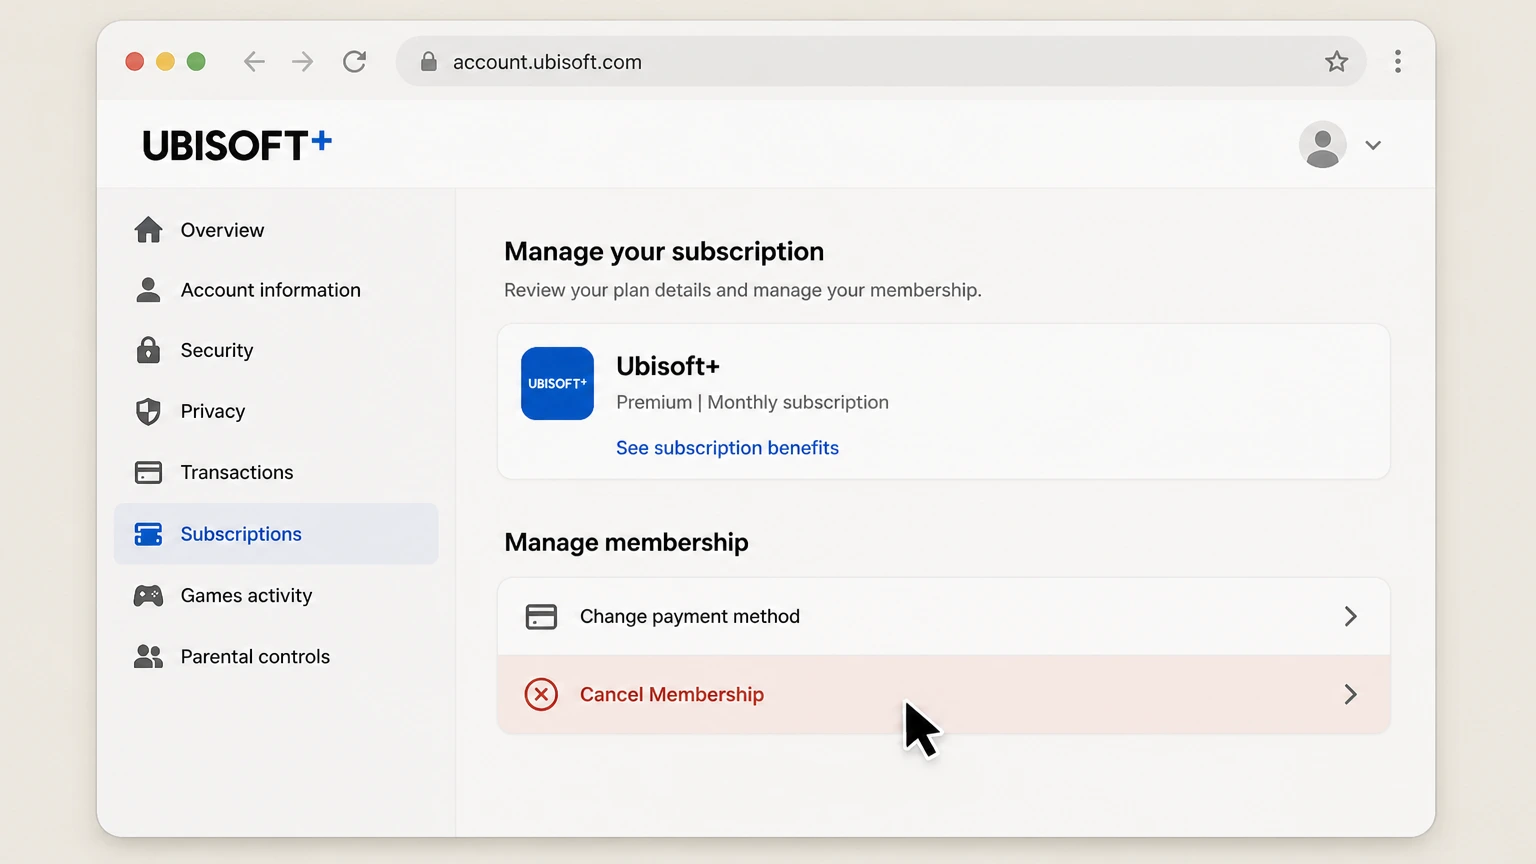The width and height of the screenshot is (1536, 864).
Task: Click the Games activity controller icon
Action: point(148,596)
